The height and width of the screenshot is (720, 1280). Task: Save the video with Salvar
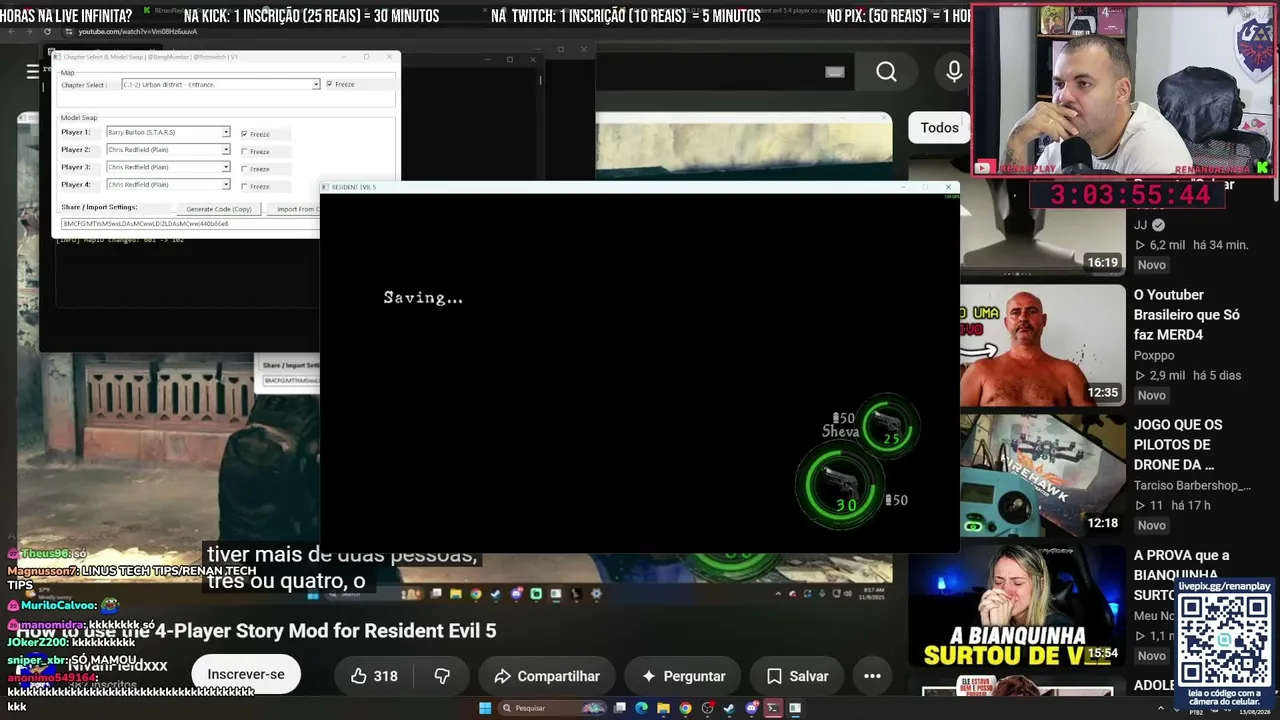pos(796,676)
